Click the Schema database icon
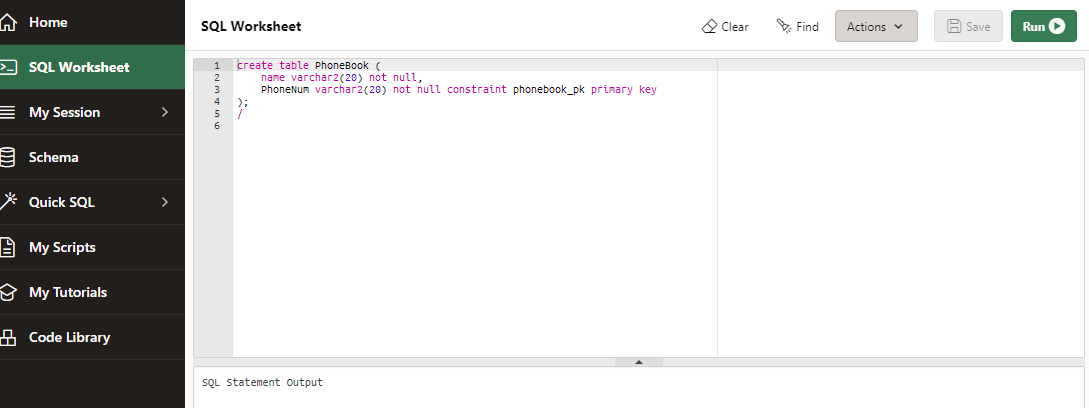Screen dimensions: 1089x408 click(x=7, y=157)
